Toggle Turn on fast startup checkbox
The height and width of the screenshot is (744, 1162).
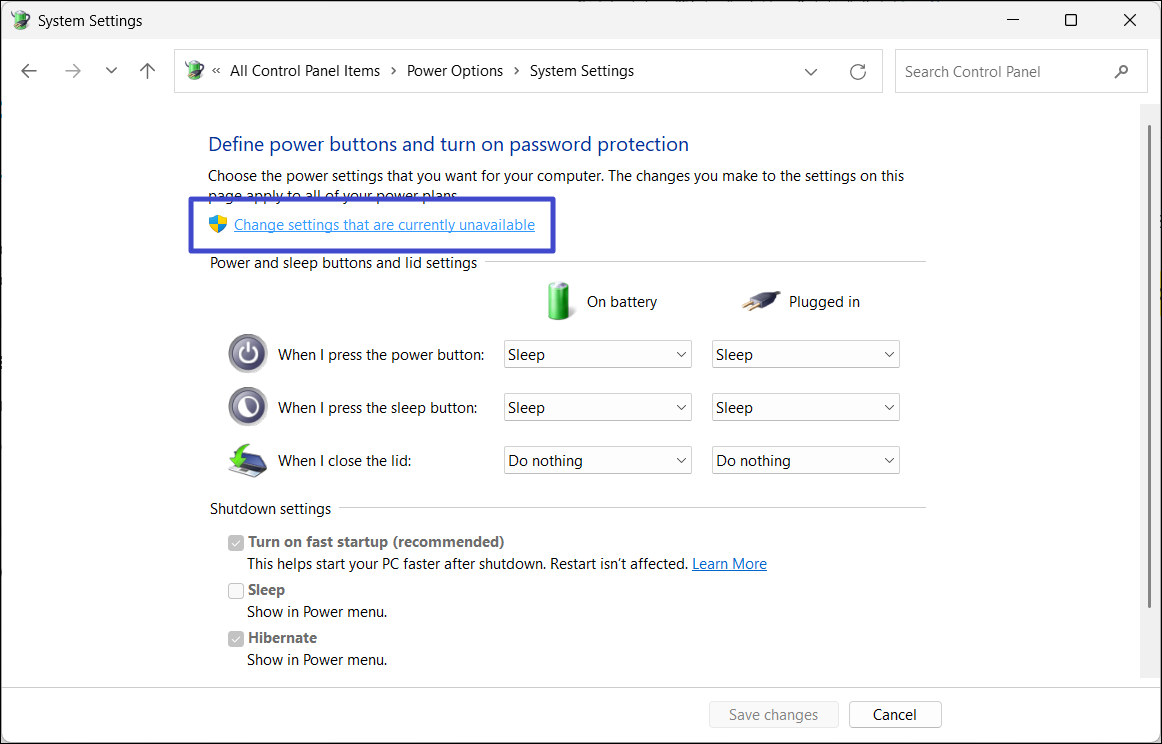tap(236, 543)
